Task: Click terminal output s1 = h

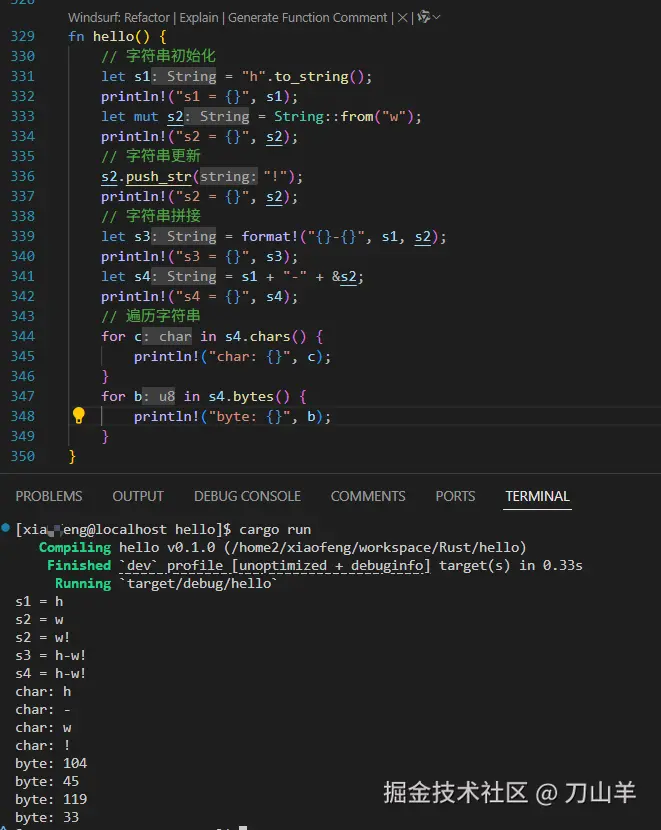Action: pyautogui.click(x=39, y=601)
